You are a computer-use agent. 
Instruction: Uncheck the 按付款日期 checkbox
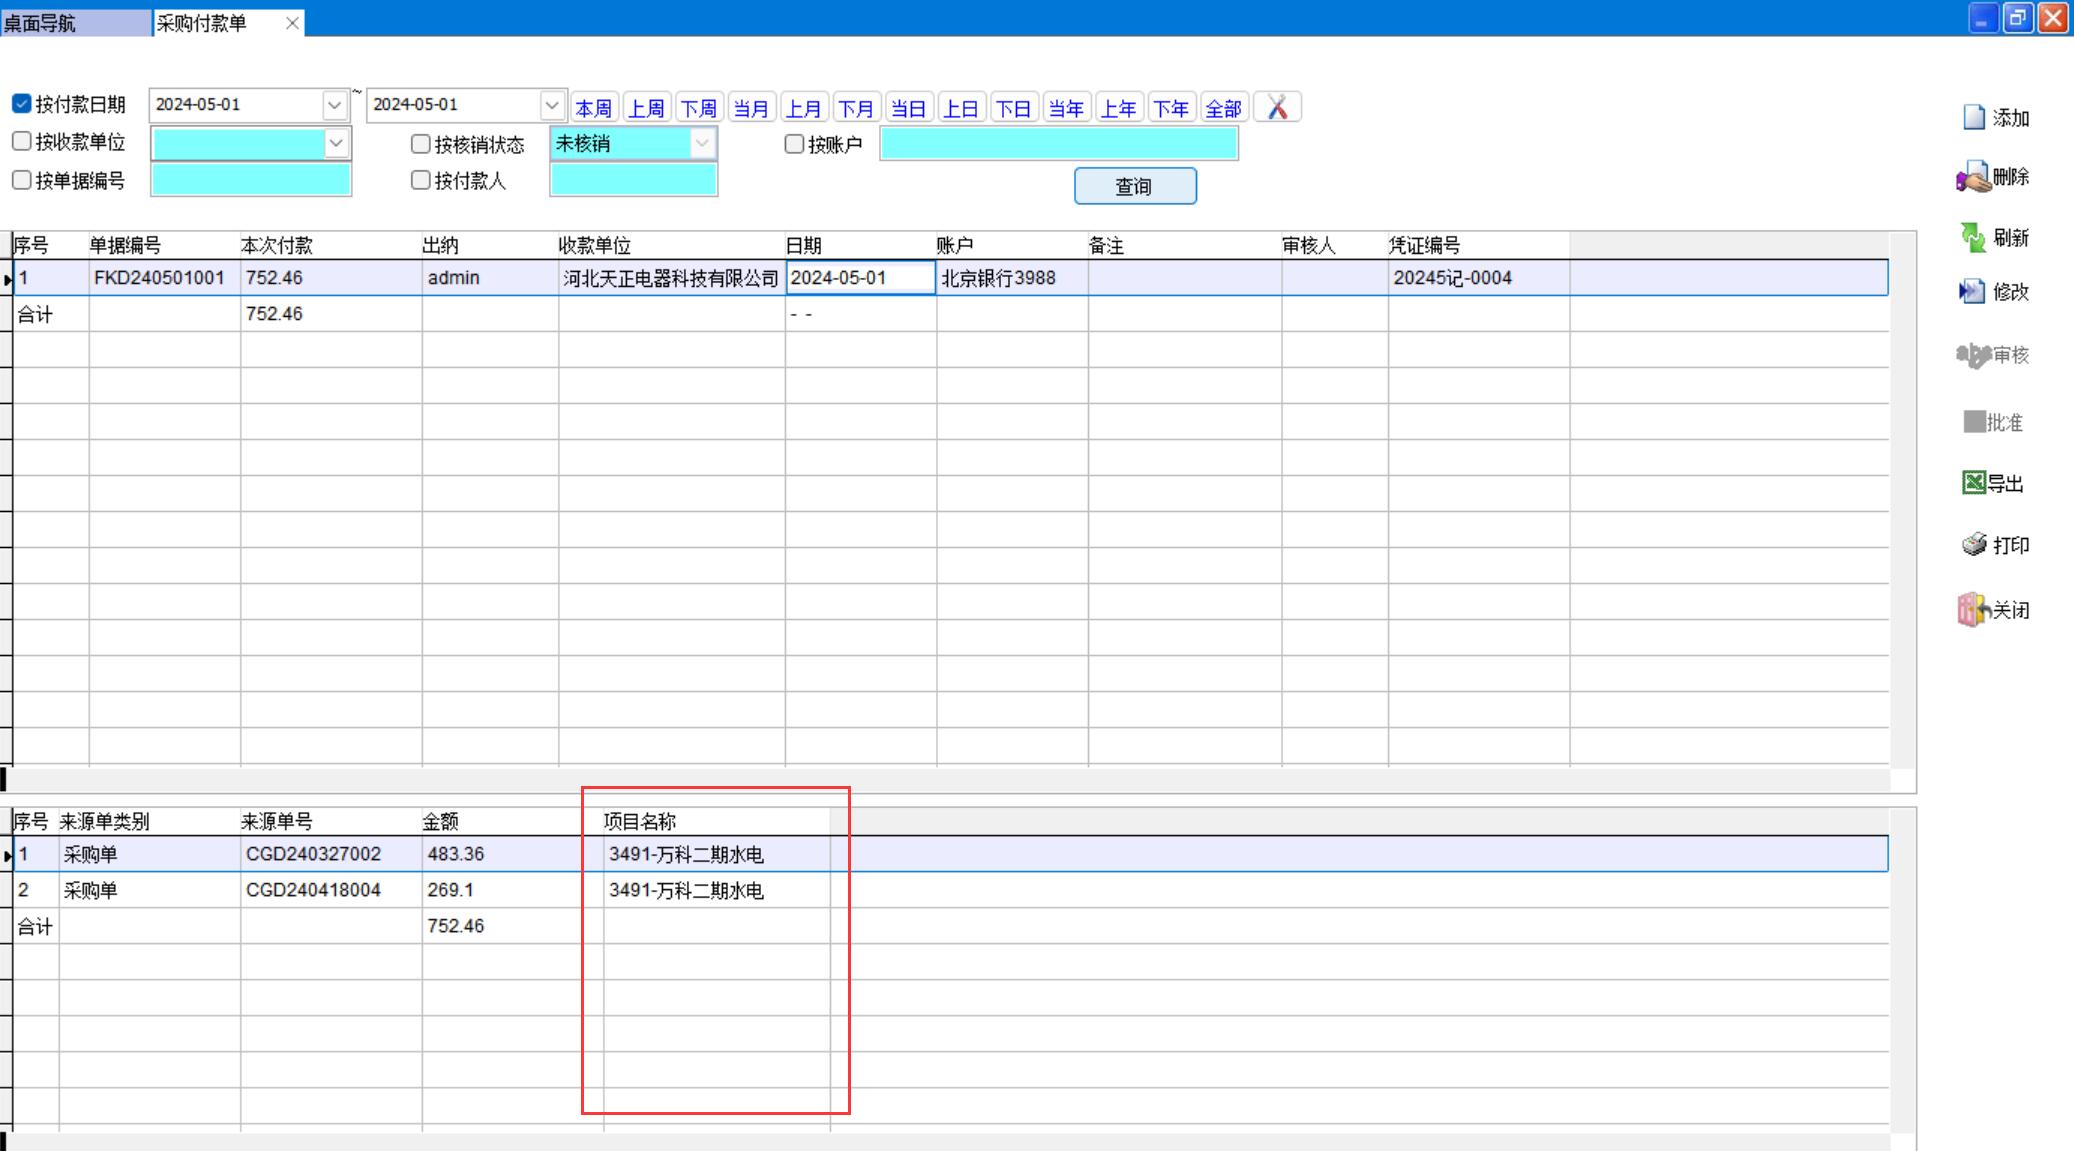click(x=22, y=104)
